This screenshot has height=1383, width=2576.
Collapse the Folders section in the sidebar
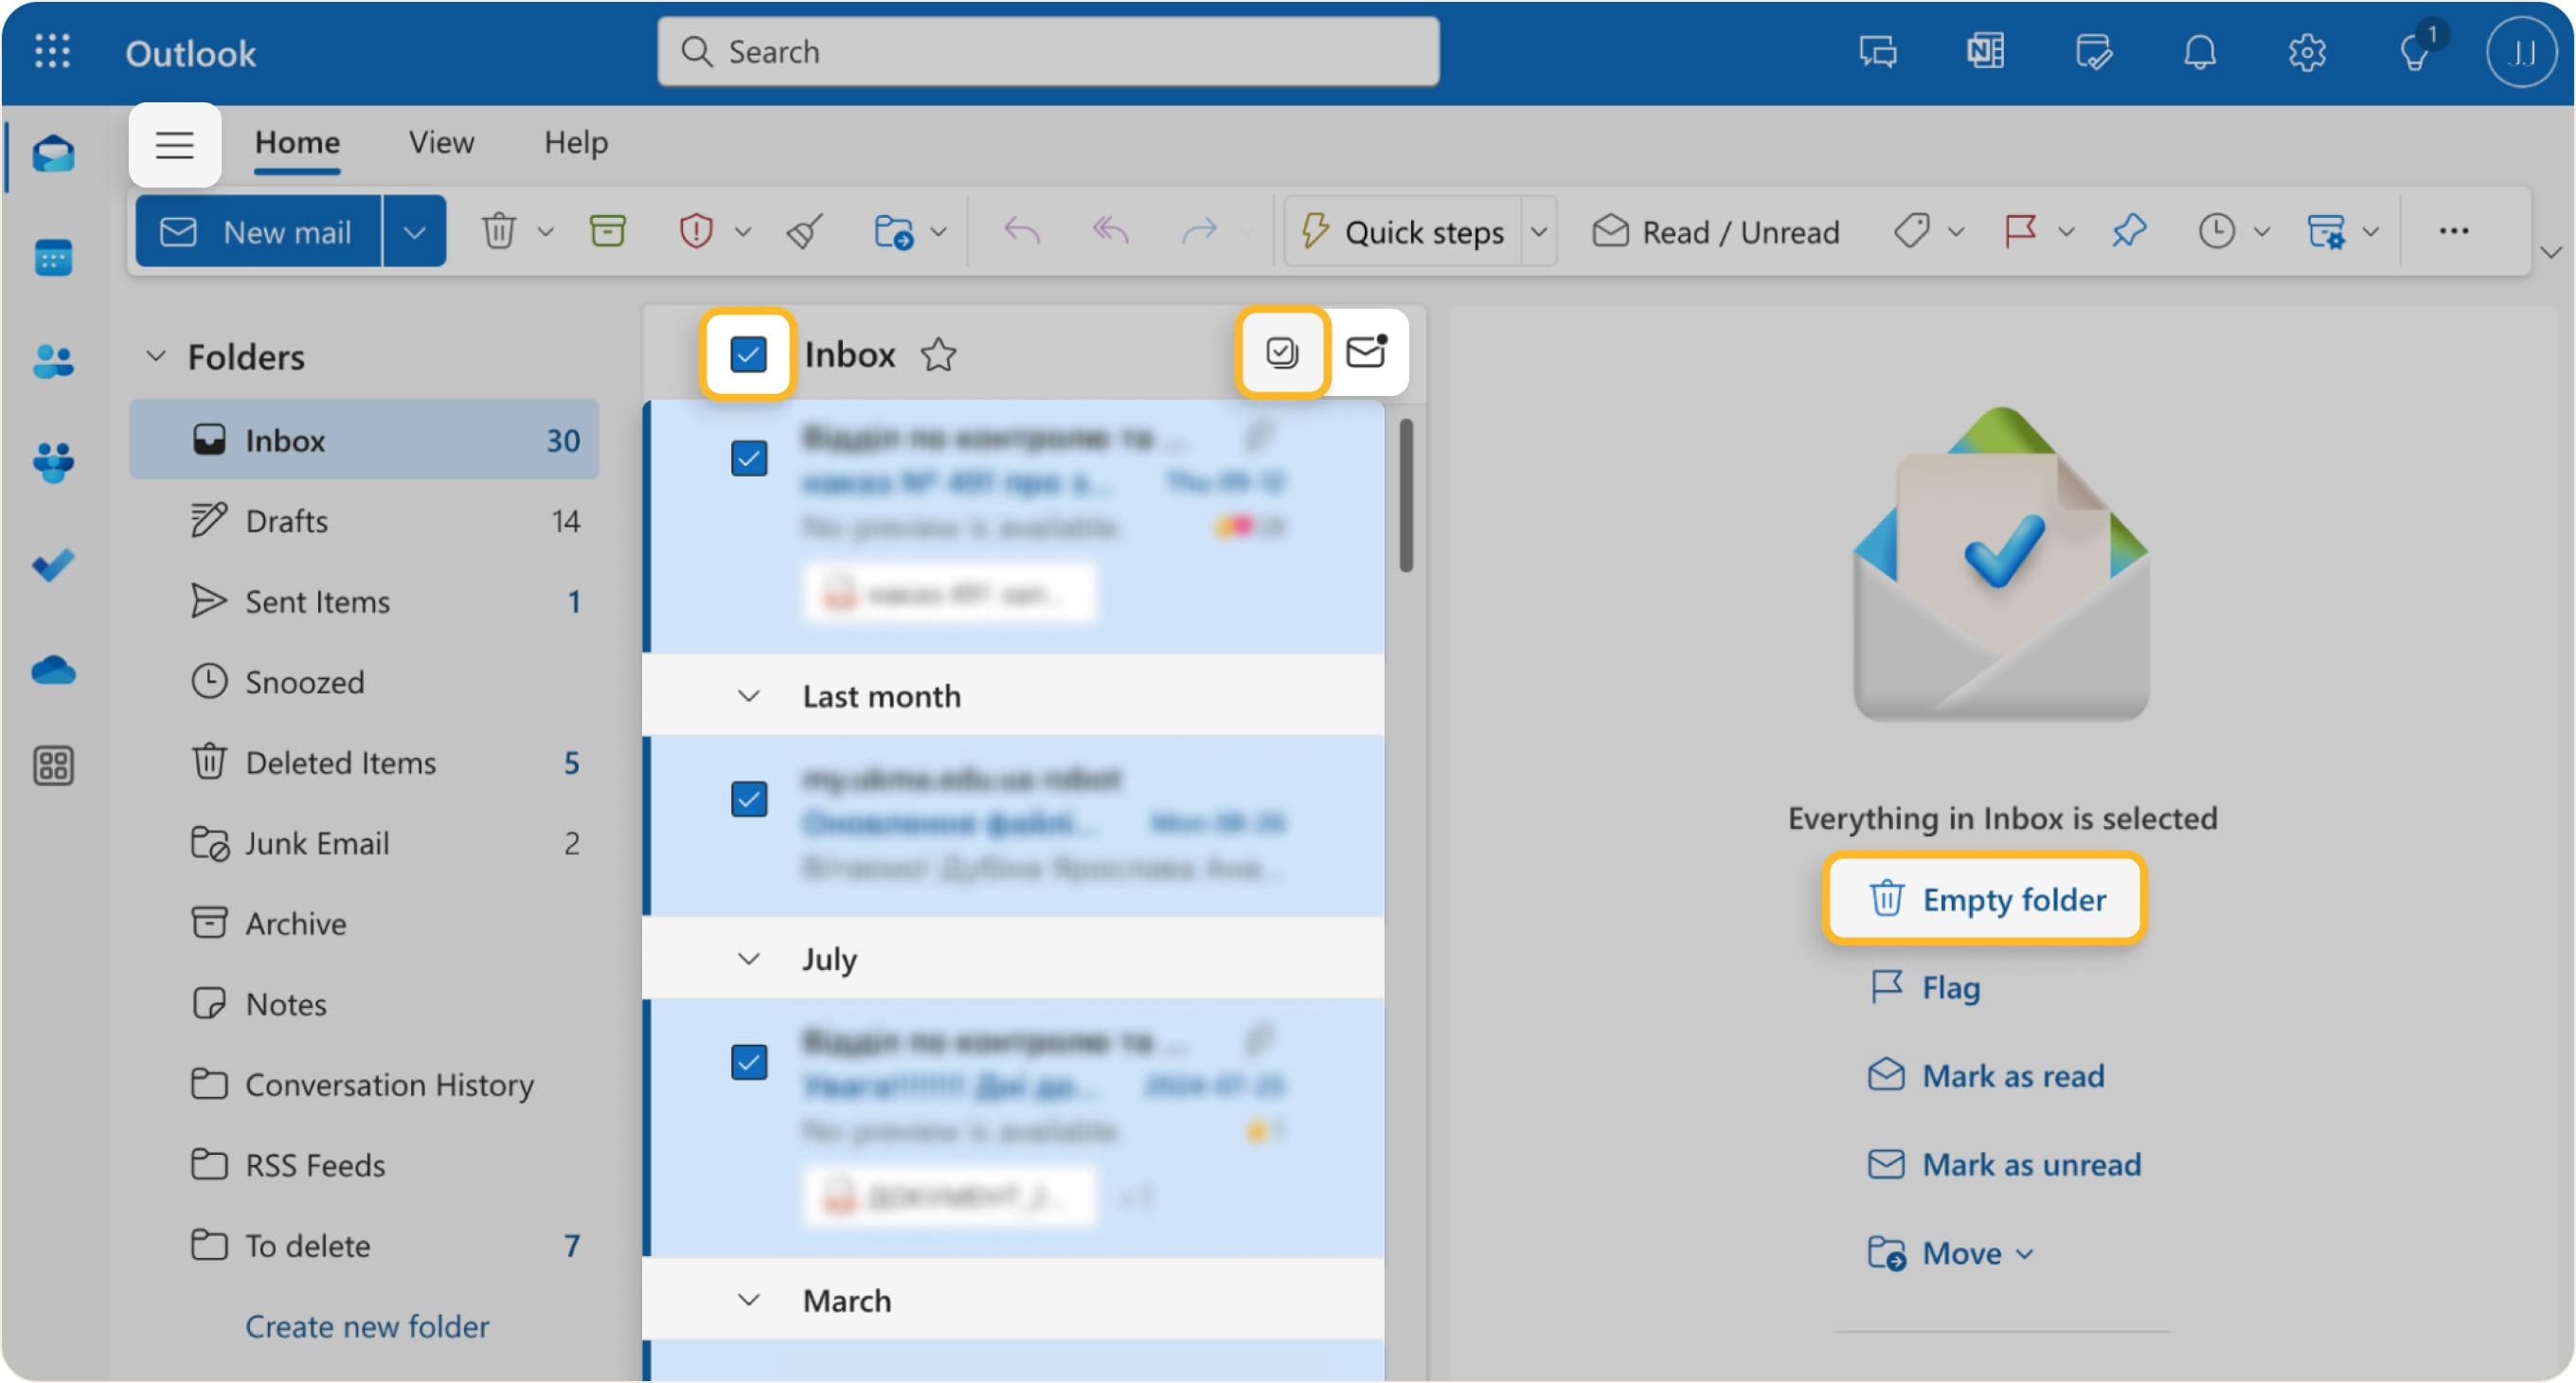(155, 356)
